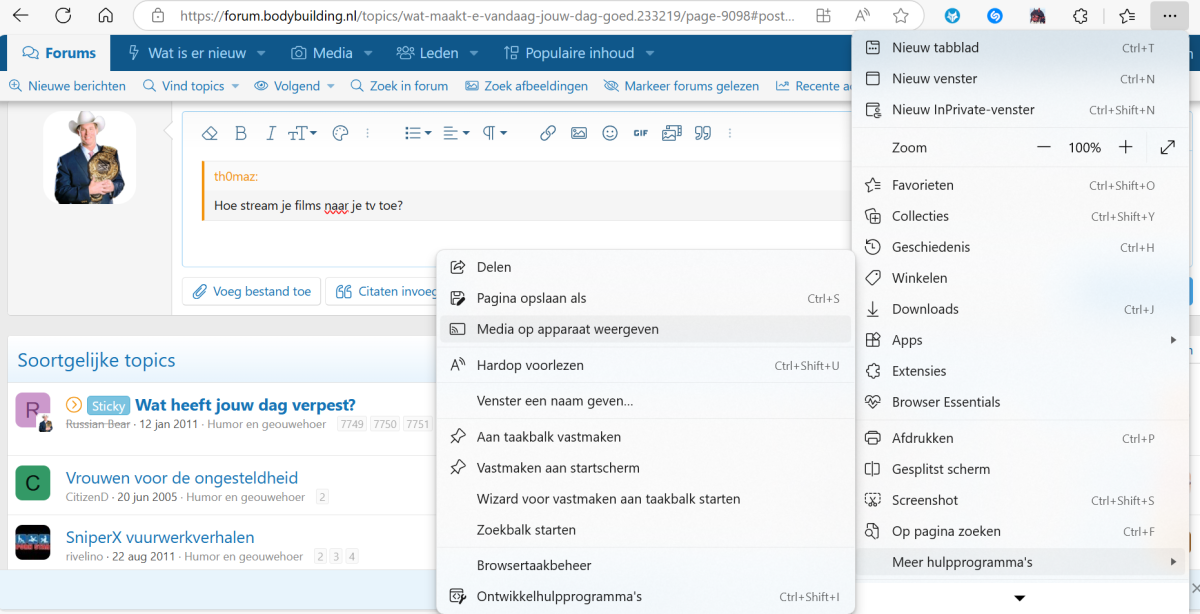Screen dimensions: 1200x614
Task: Click zoom in plus button
Action: click(x=1125, y=147)
